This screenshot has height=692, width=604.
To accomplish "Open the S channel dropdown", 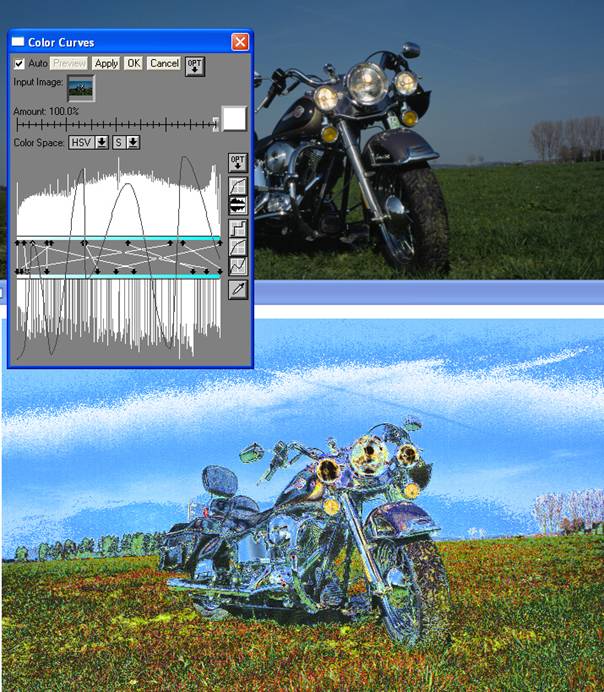I will click(126, 143).
